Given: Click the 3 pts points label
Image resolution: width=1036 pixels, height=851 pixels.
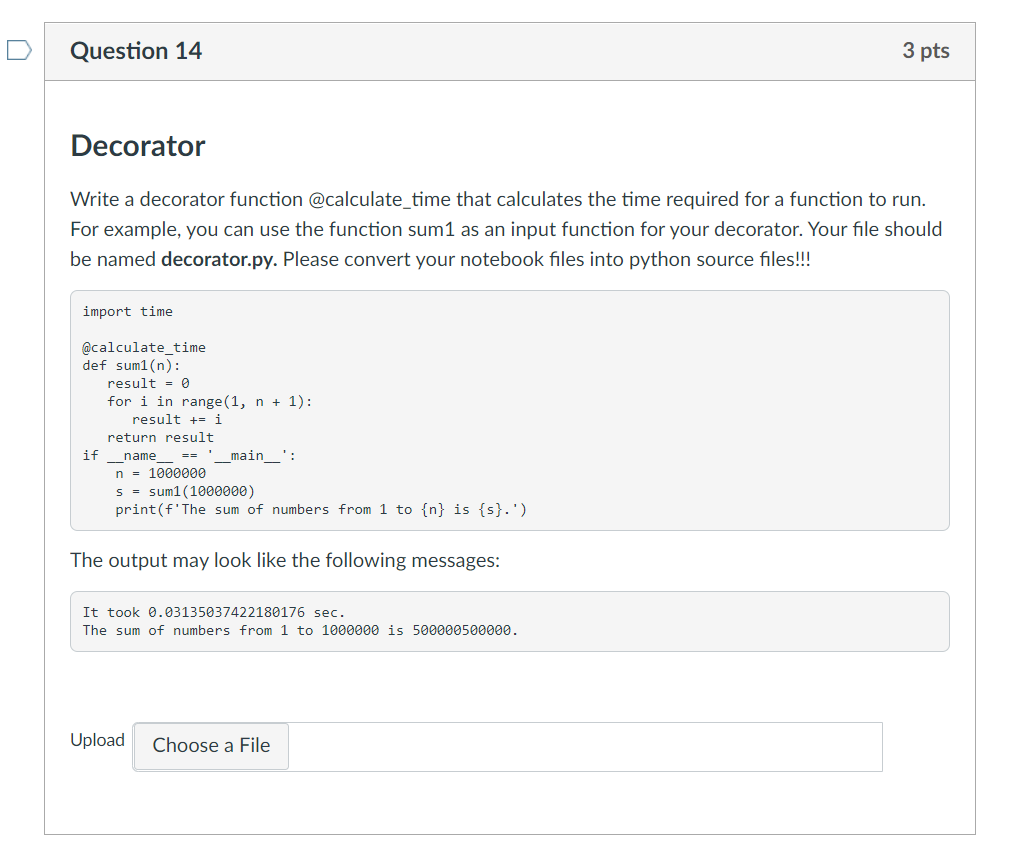Looking at the screenshot, I should point(926,51).
